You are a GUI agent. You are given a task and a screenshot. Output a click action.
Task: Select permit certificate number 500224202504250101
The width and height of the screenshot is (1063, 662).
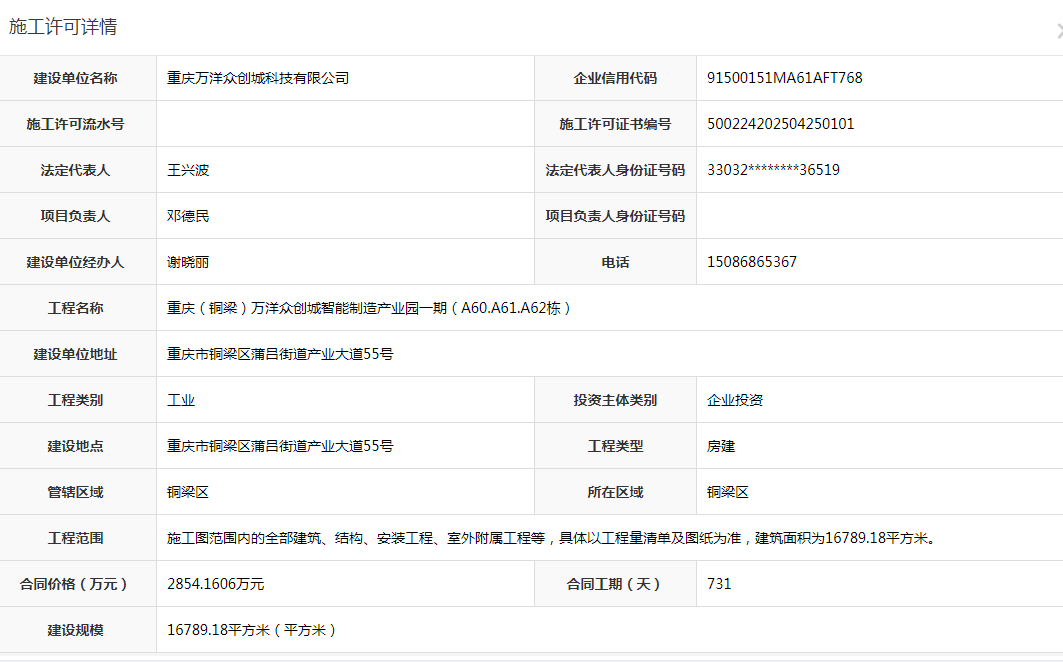coord(780,124)
